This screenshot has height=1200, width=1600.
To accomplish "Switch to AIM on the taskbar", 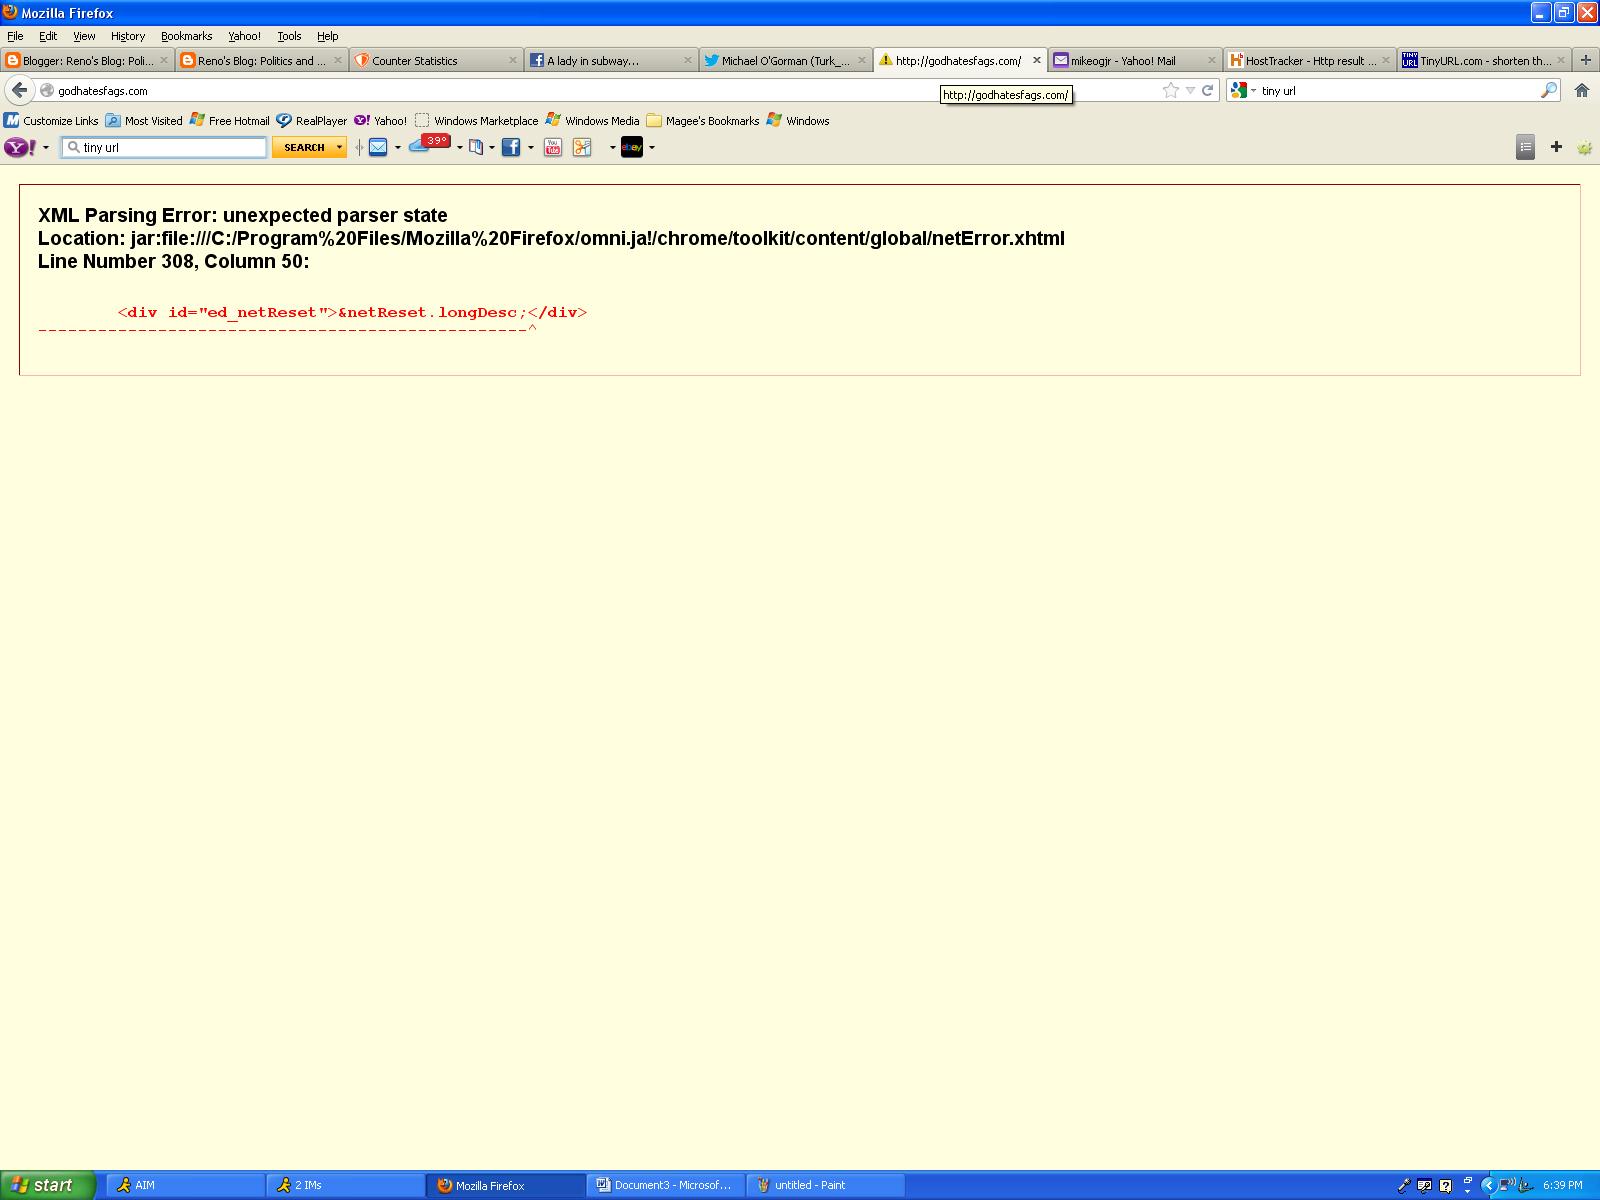I will click(185, 1185).
